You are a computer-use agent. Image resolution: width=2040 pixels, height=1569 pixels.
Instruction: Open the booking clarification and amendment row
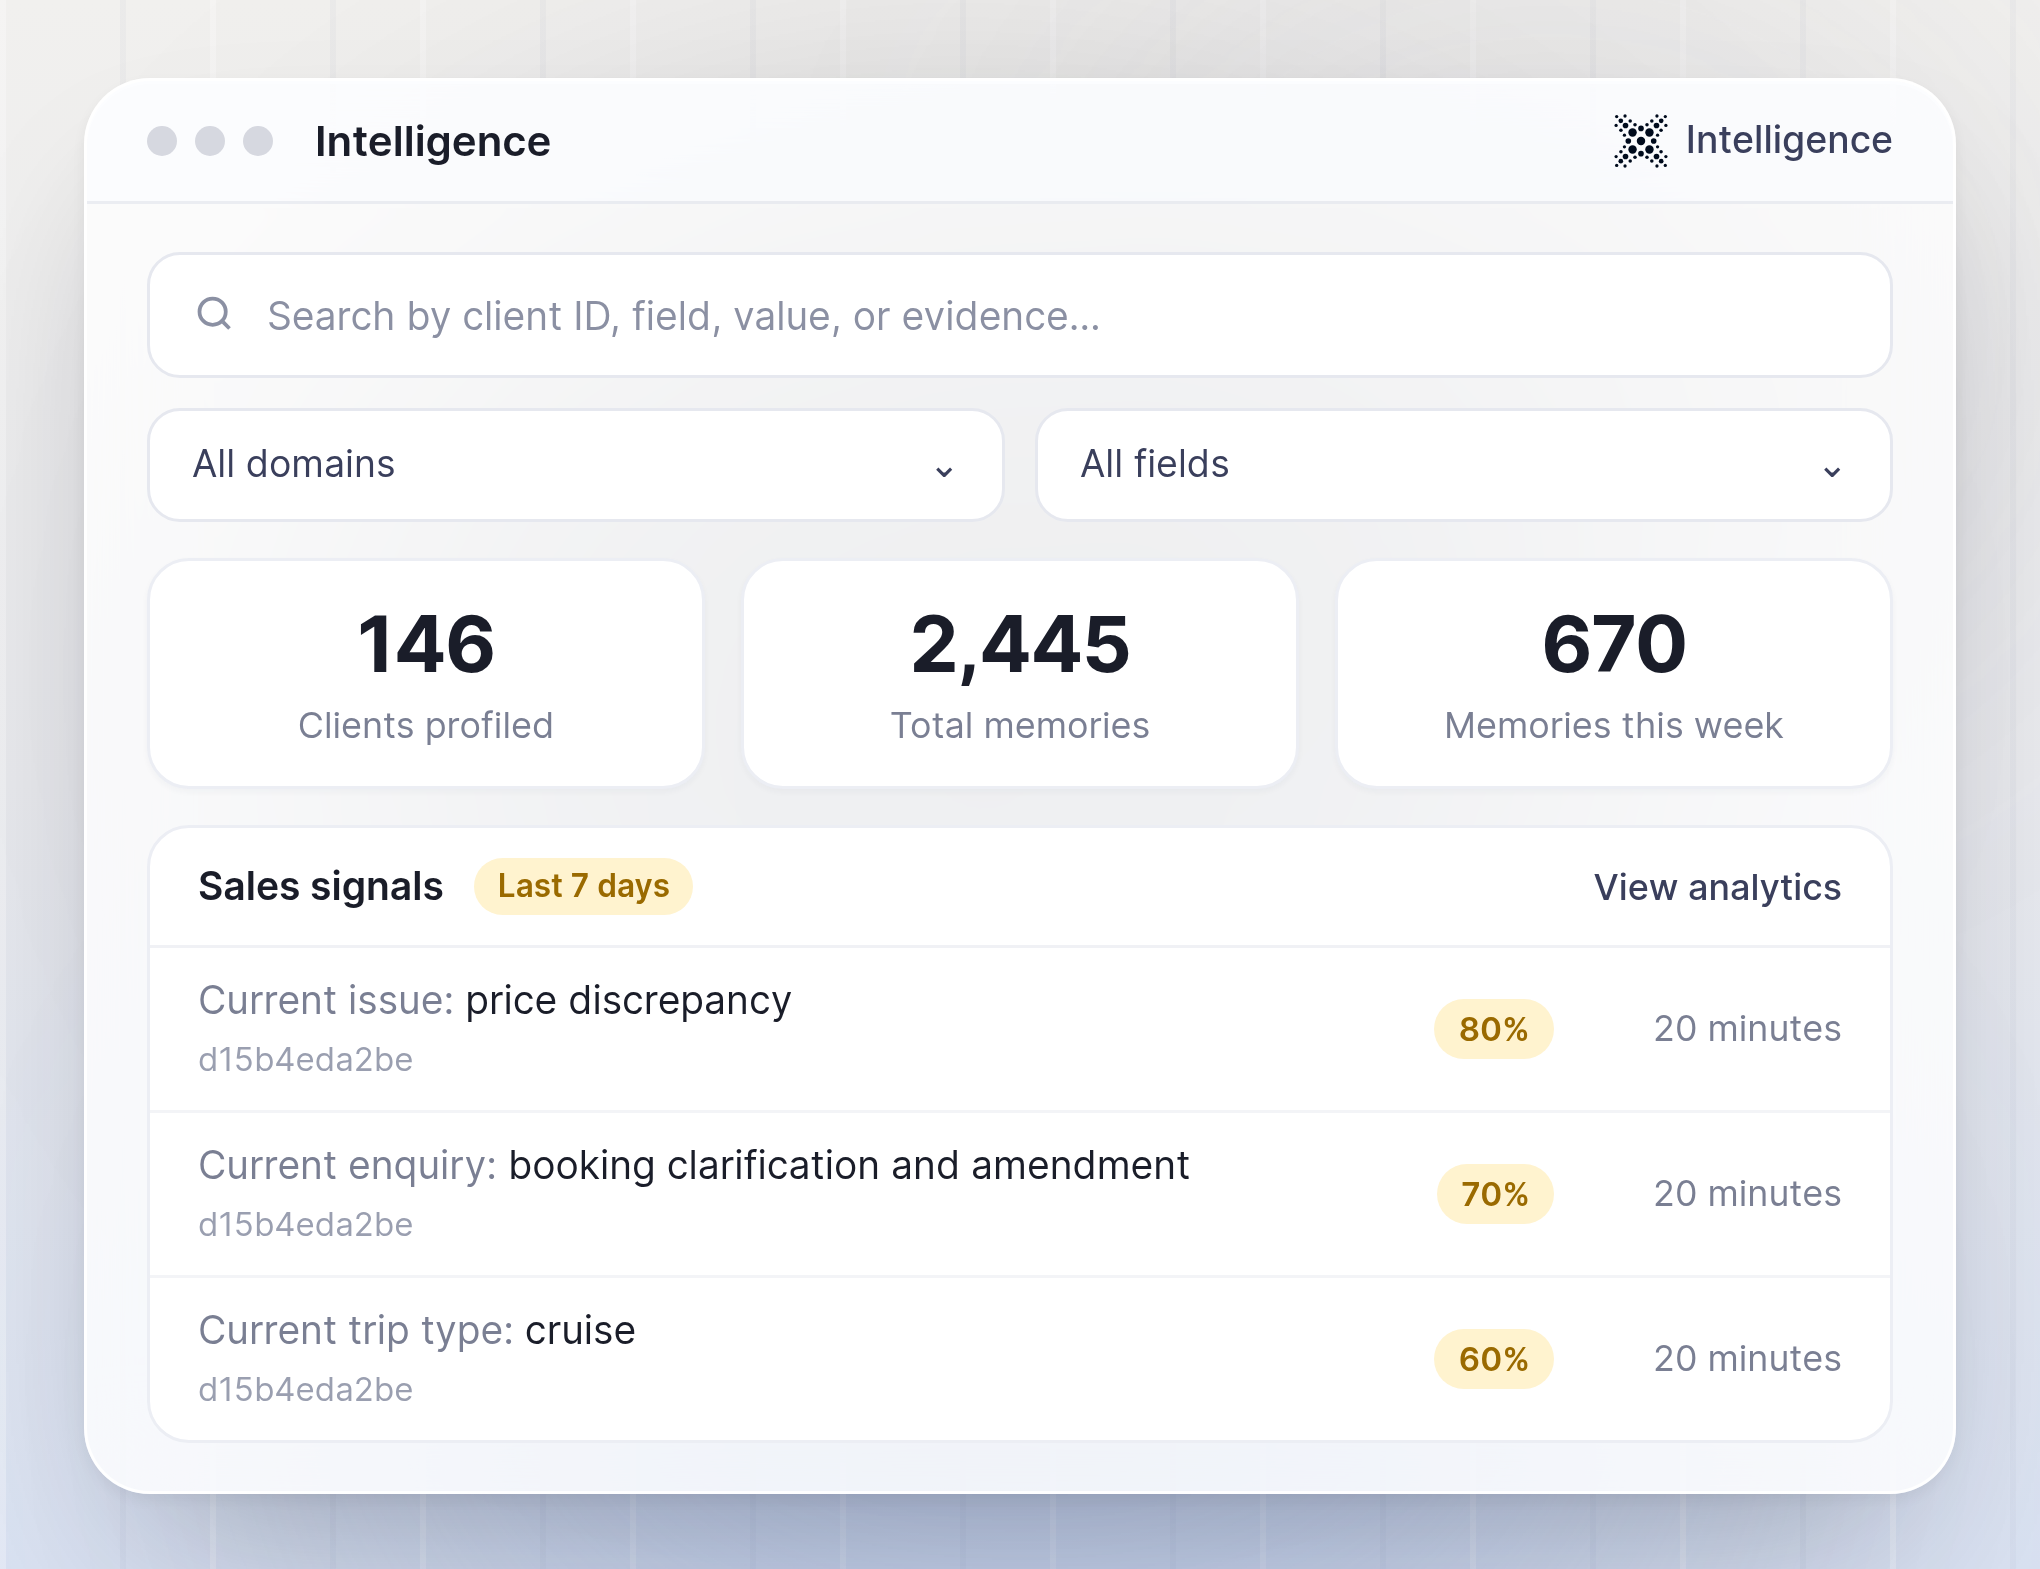click(x=1019, y=1194)
